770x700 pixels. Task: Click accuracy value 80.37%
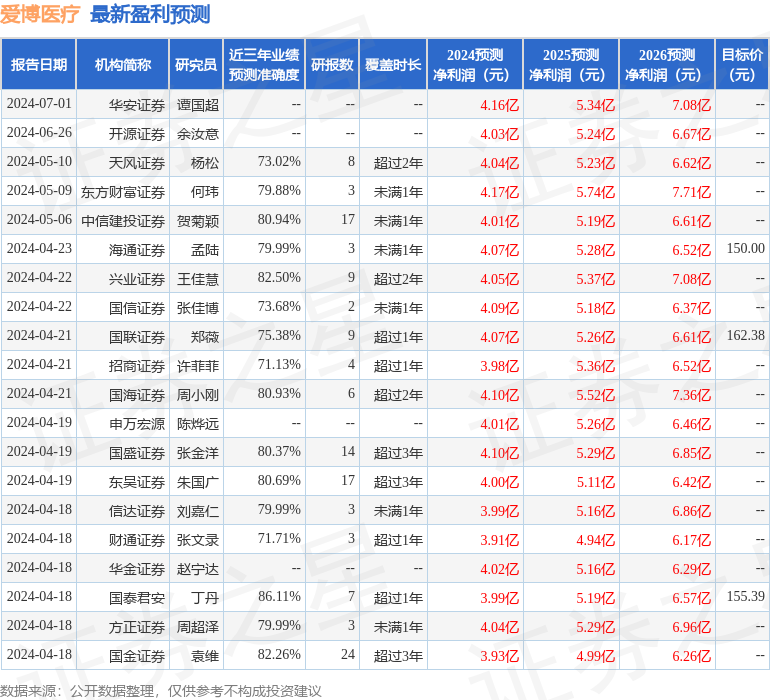coord(279,451)
